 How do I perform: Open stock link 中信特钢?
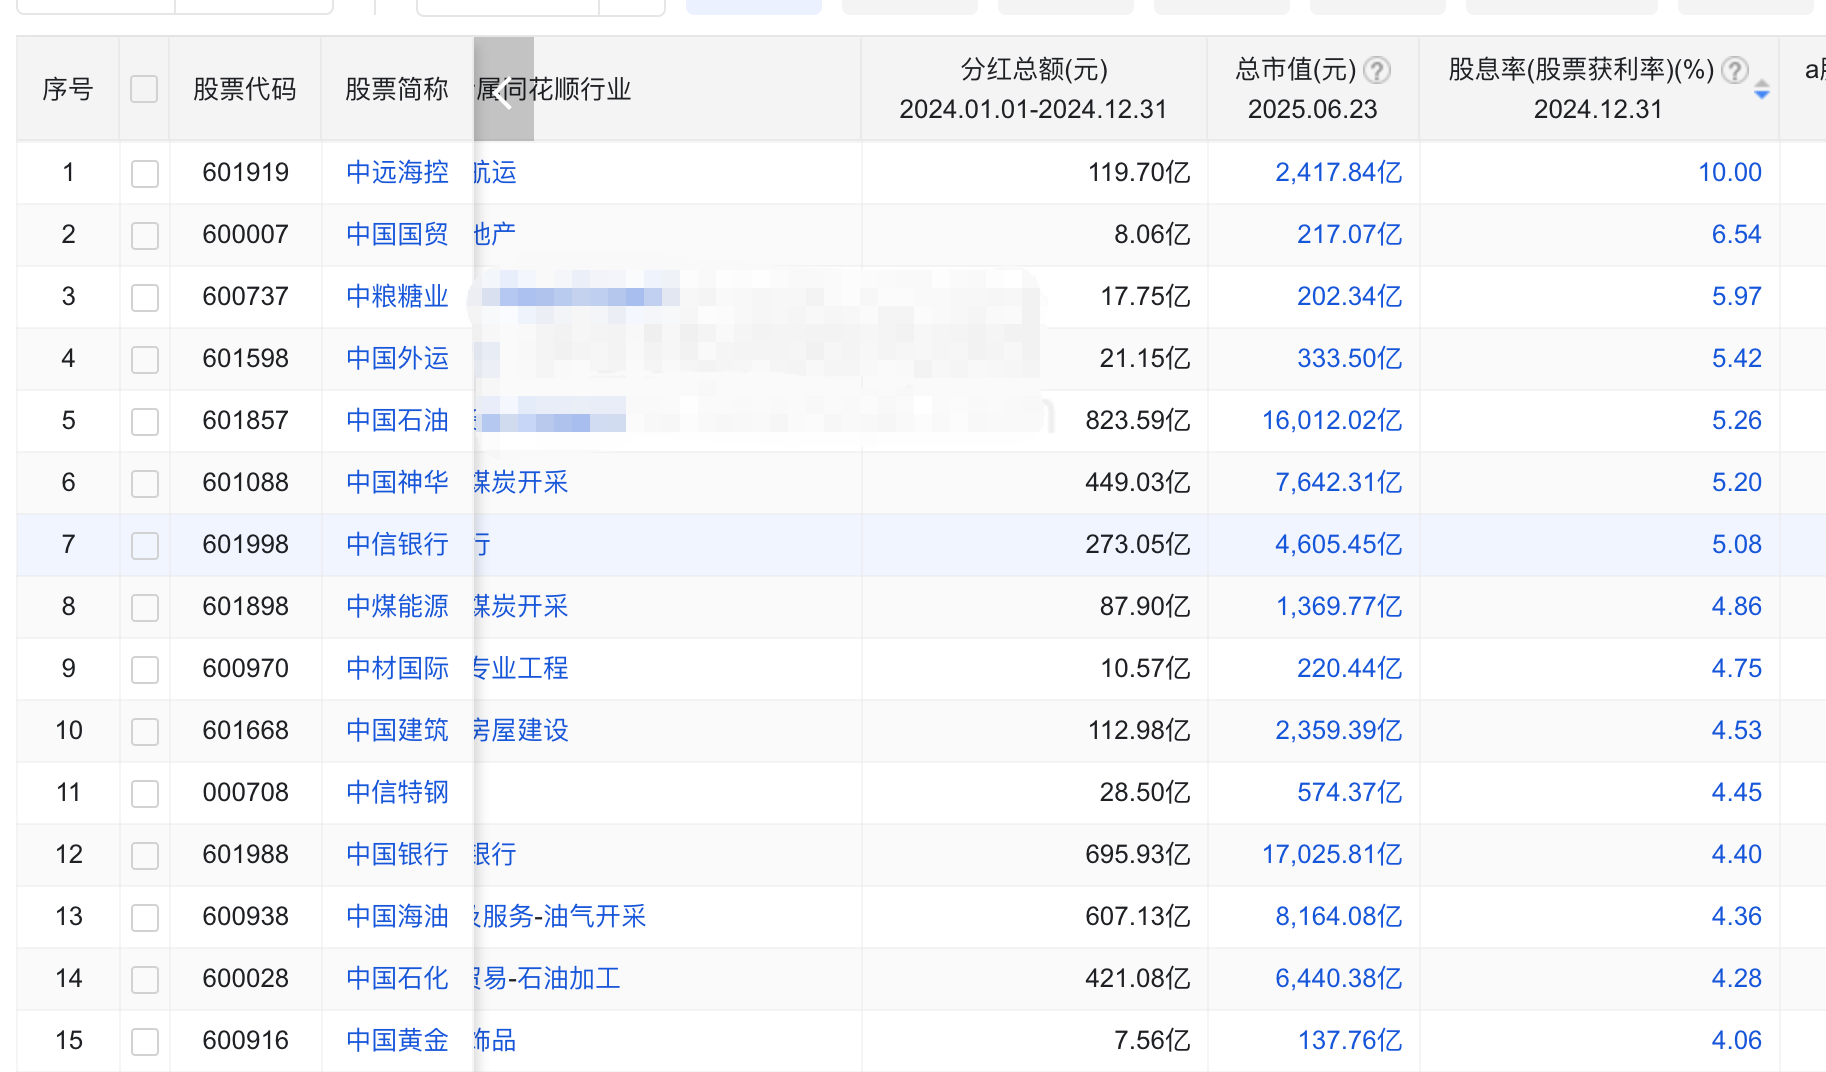tap(397, 792)
